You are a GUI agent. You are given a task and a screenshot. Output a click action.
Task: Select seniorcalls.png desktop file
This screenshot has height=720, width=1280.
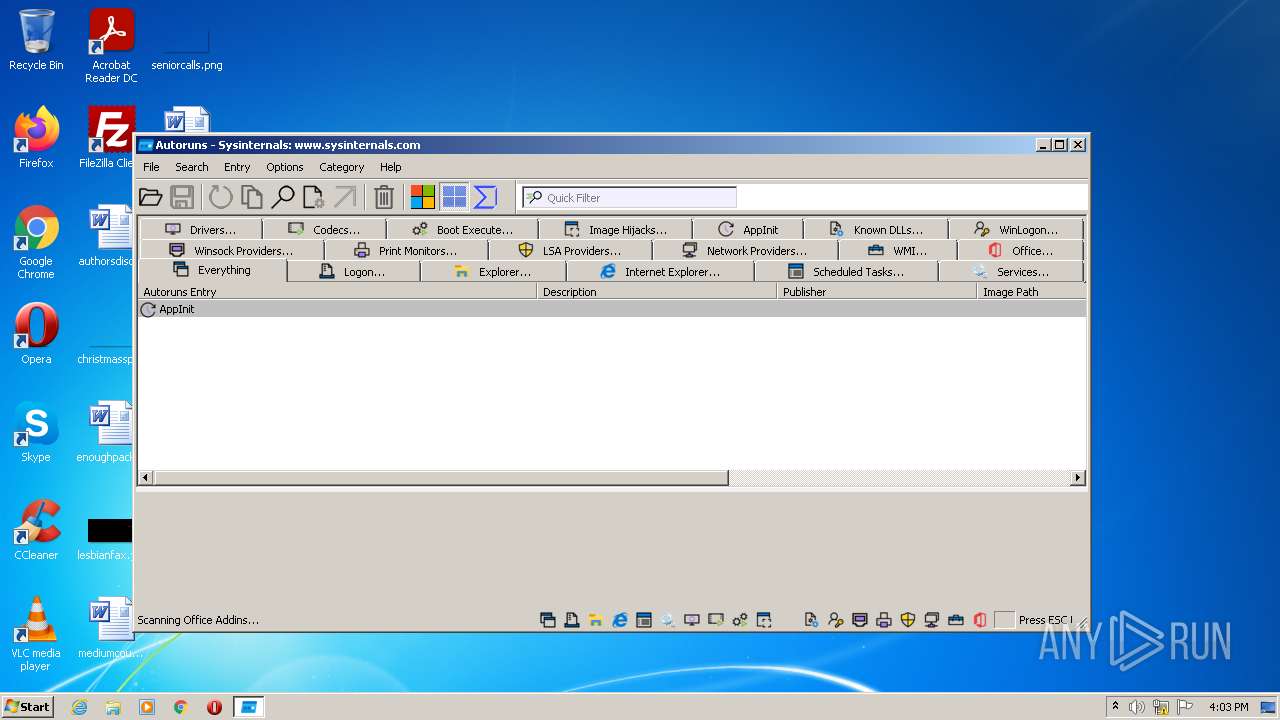tap(187, 46)
